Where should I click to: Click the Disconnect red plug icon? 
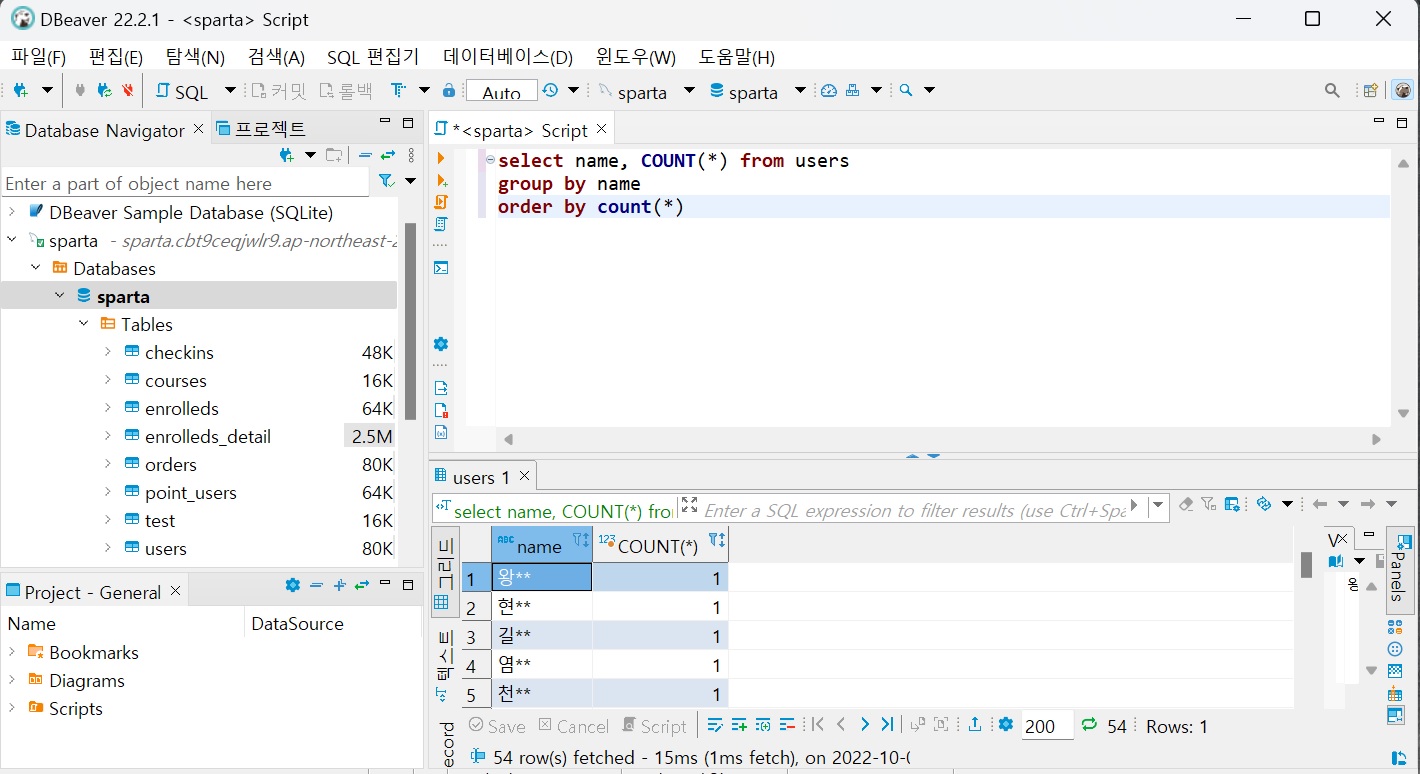[x=128, y=90]
